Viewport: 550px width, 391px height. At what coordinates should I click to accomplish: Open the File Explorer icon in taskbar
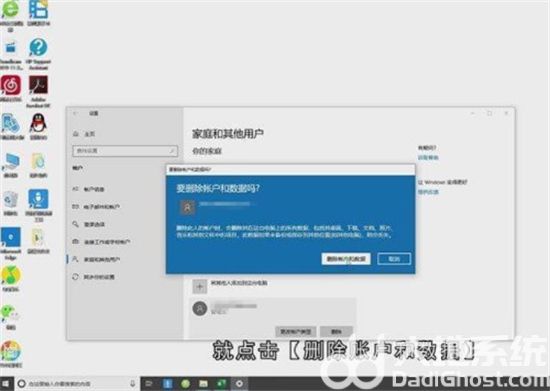coord(203,384)
